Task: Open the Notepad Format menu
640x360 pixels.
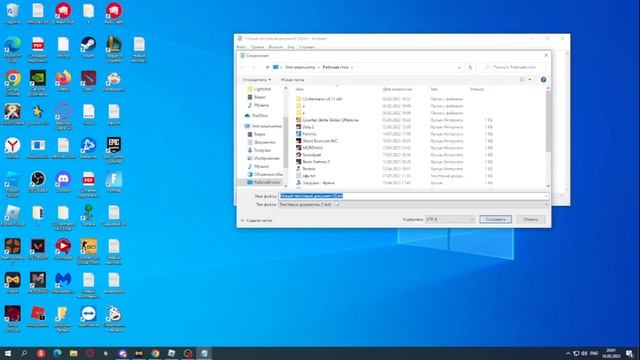Action: pos(276,47)
